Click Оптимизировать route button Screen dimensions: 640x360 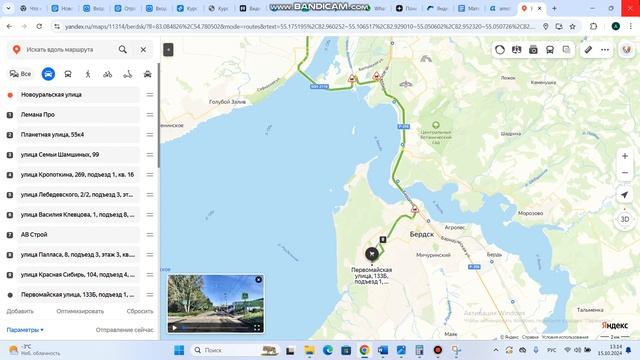[80, 311]
